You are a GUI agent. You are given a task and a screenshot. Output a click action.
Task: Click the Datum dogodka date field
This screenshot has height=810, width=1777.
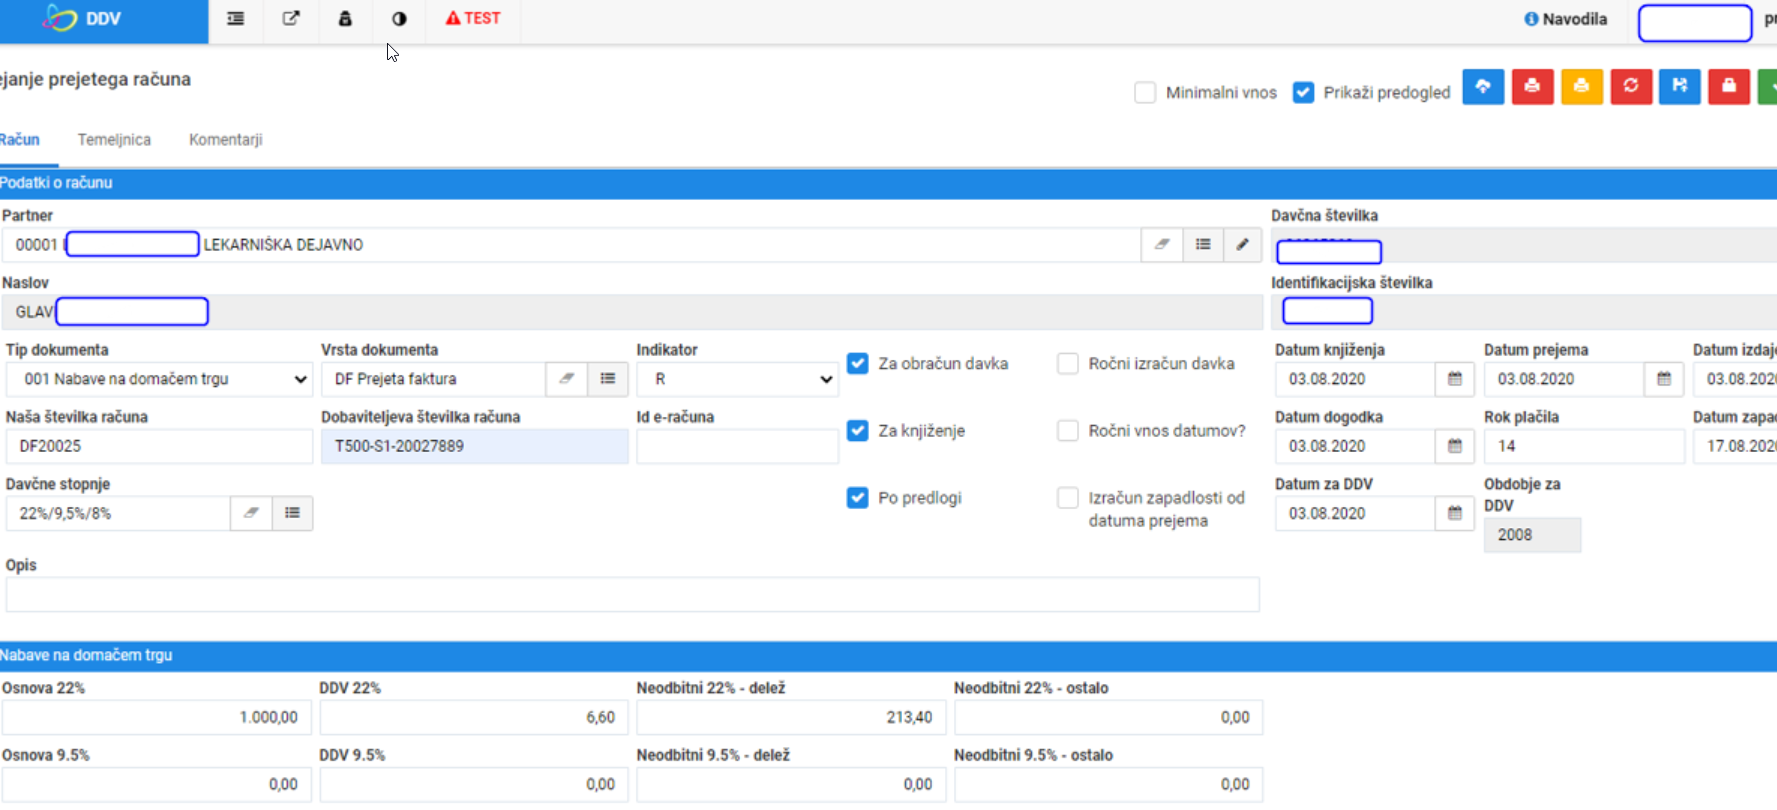click(1355, 446)
